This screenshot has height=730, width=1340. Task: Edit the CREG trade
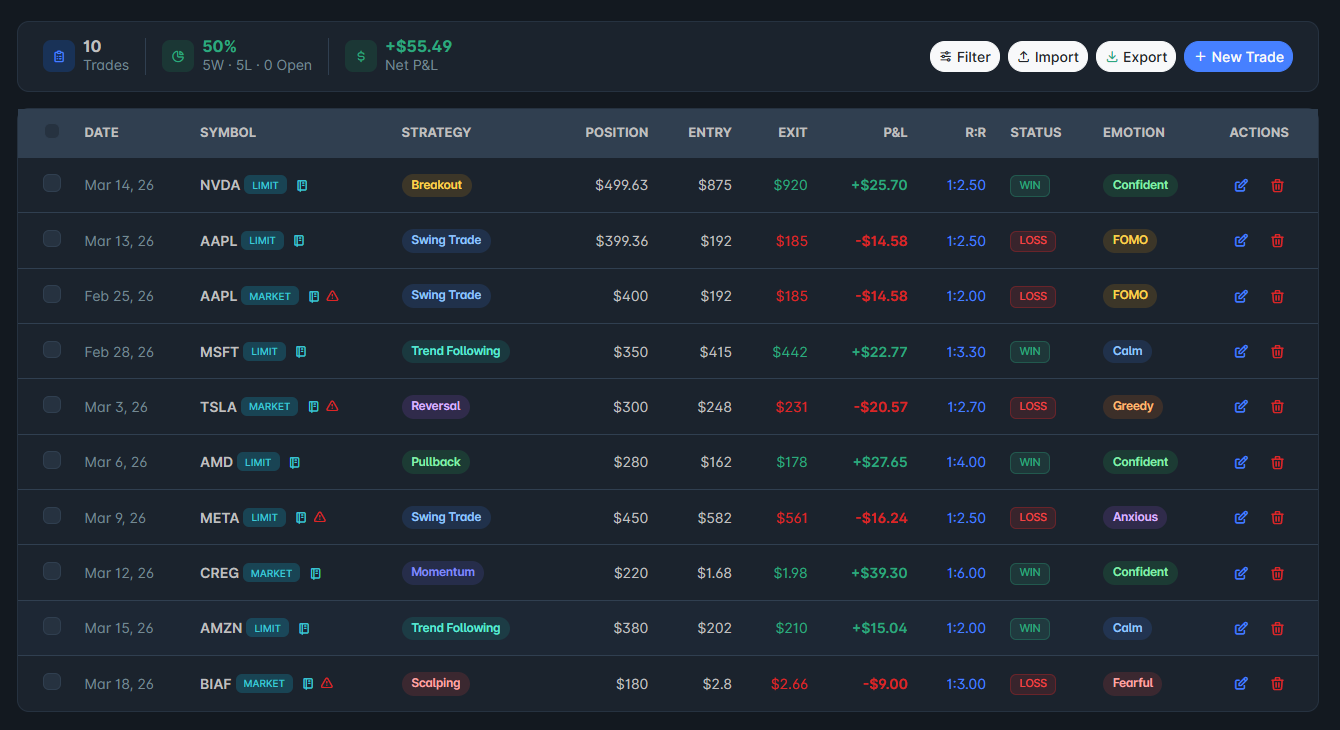[x=1241, y=573]
